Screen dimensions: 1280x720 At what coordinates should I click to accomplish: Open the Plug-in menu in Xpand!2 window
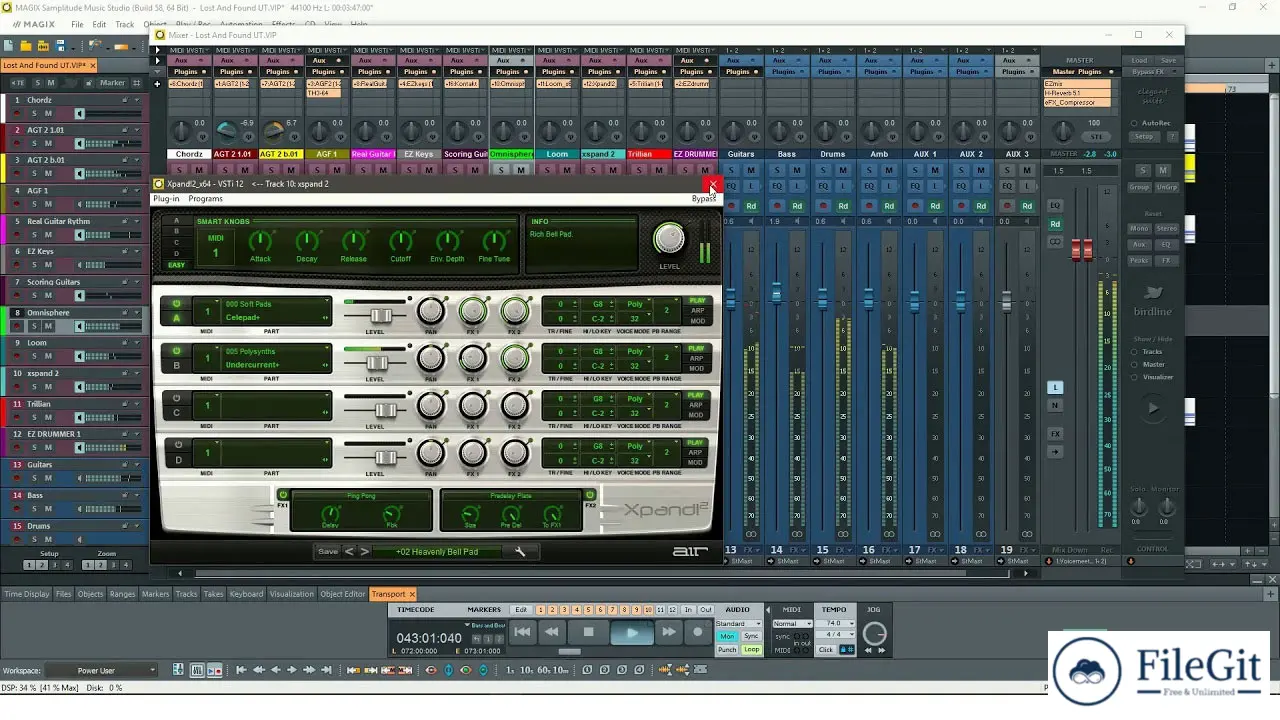pos(166,198)
